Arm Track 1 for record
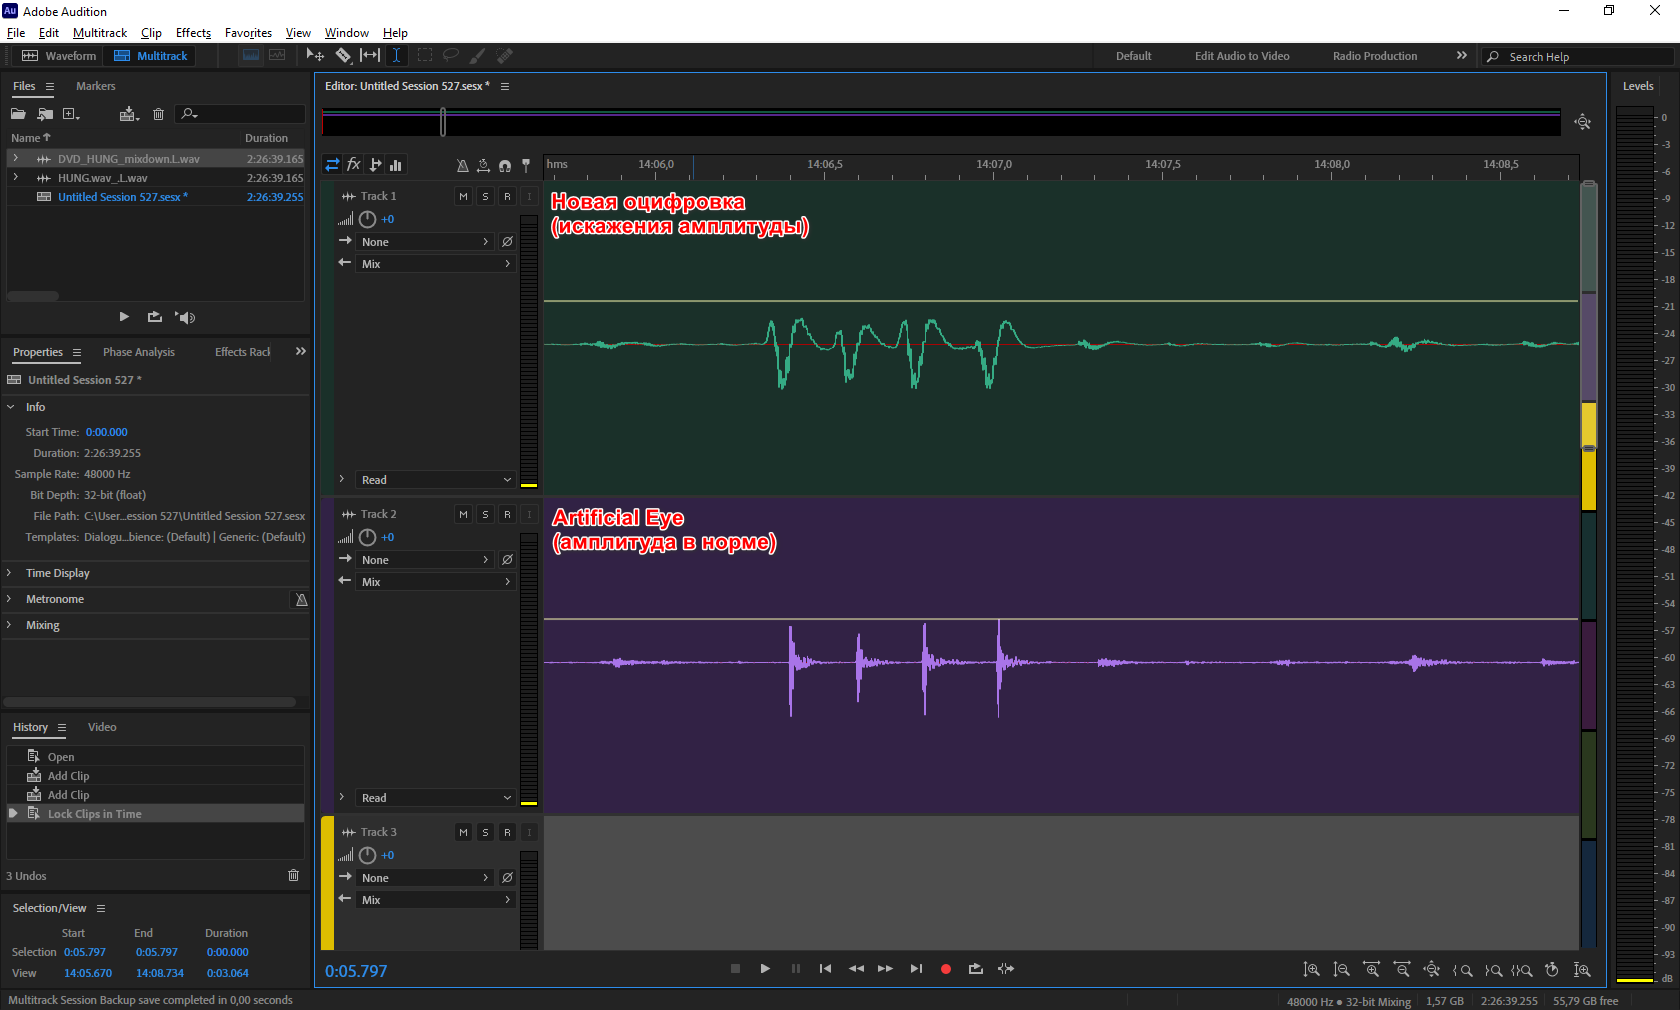Screen dimensions: 1680x1010 point(507,197)
